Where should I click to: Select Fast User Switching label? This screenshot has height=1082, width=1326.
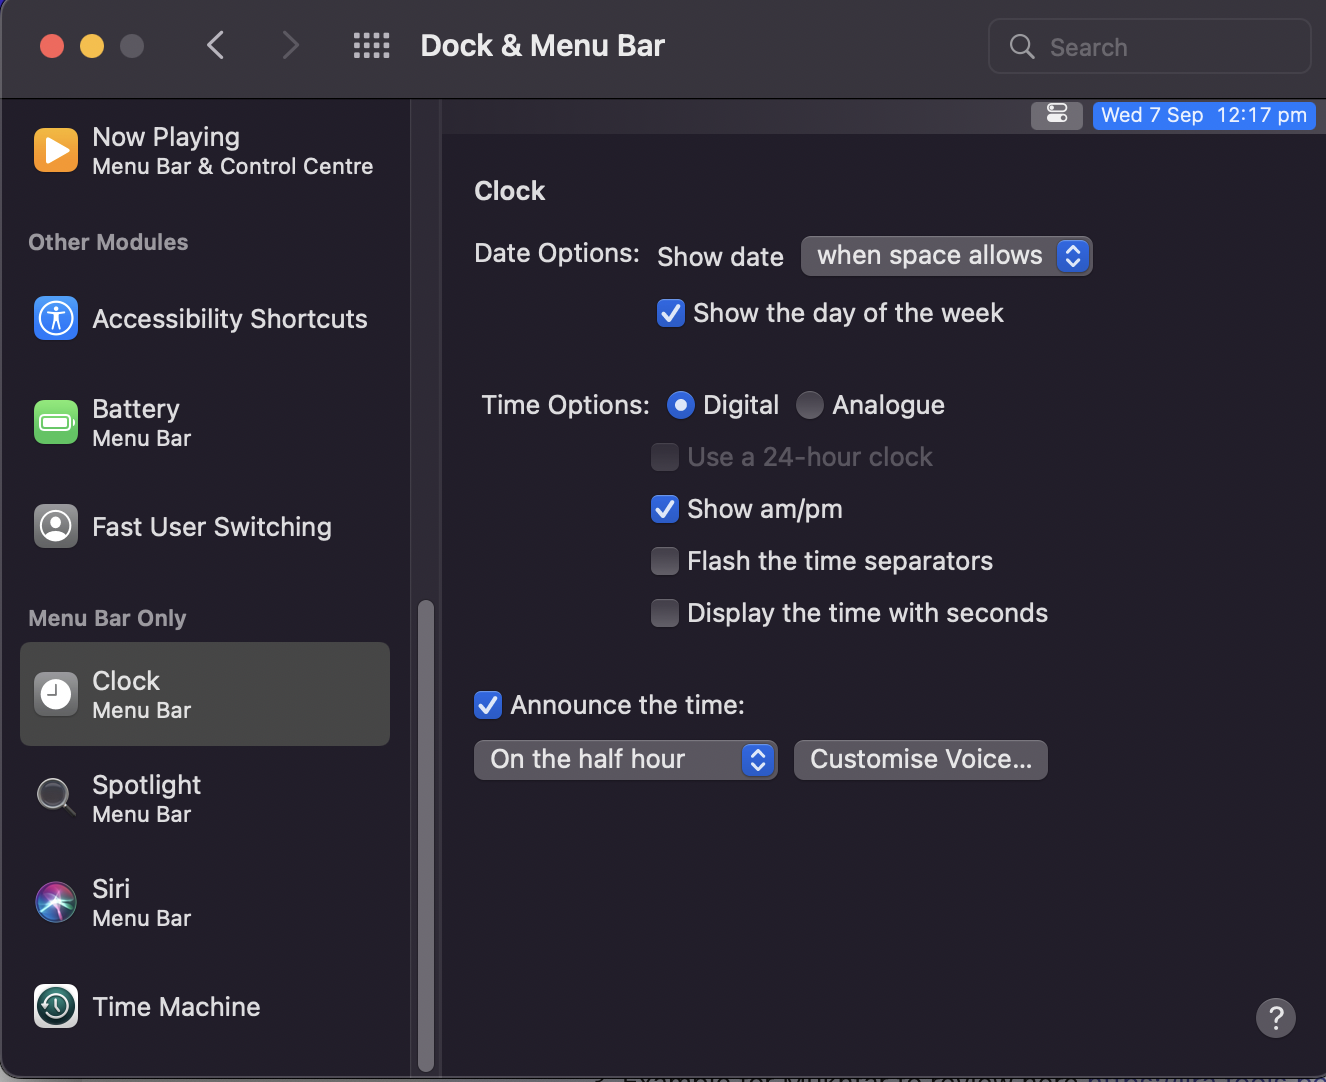(x=211, y=527)
